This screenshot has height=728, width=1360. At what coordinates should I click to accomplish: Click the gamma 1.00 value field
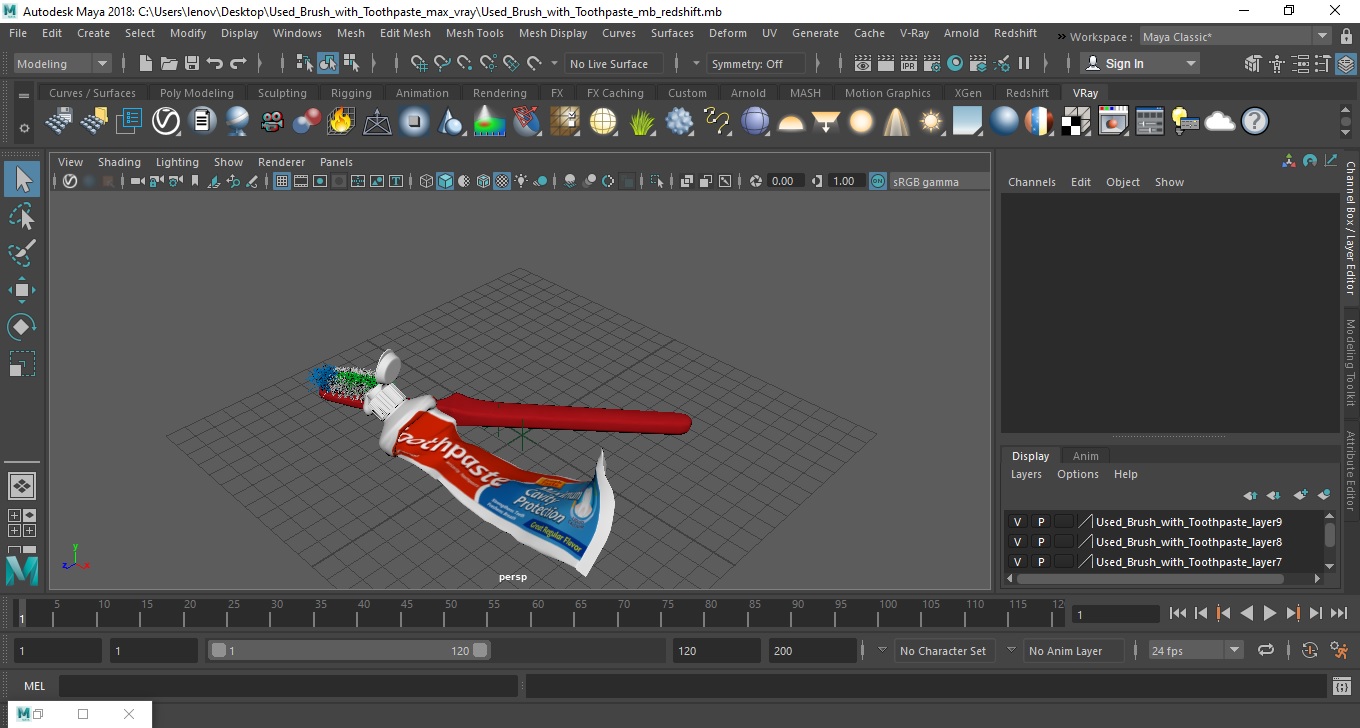click(845, 181)
